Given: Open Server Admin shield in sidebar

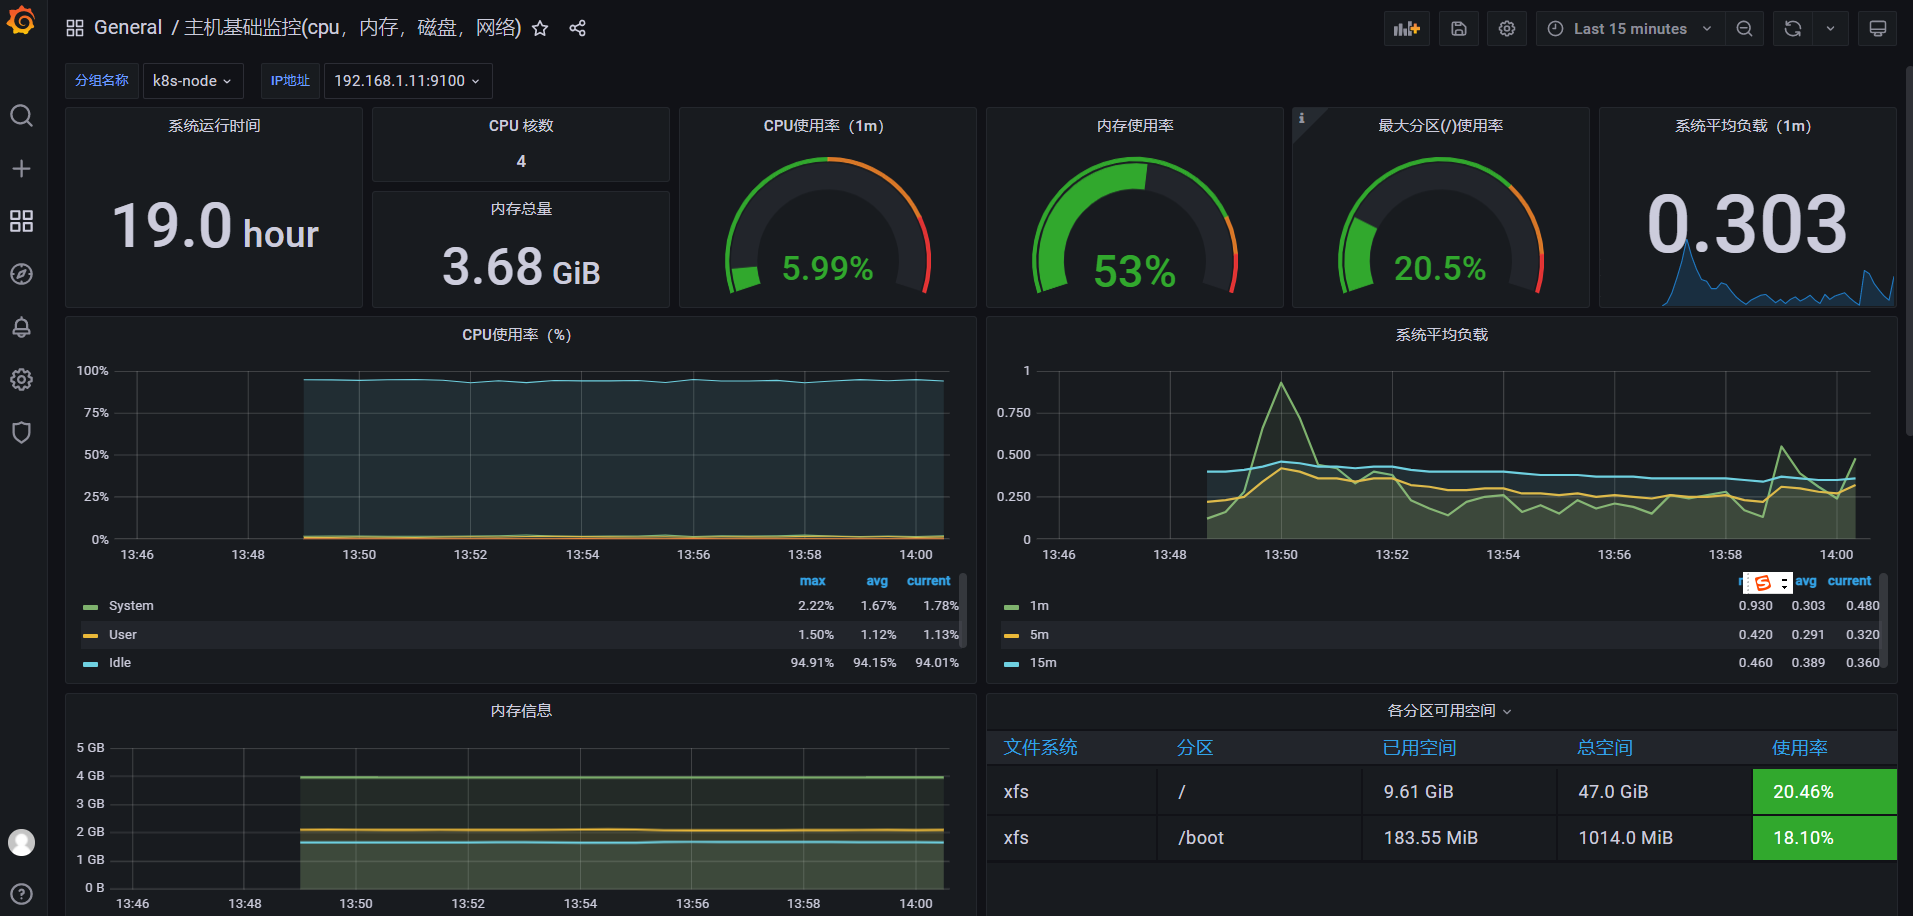Looking at the screenshot, I should [x=21, y=432].
